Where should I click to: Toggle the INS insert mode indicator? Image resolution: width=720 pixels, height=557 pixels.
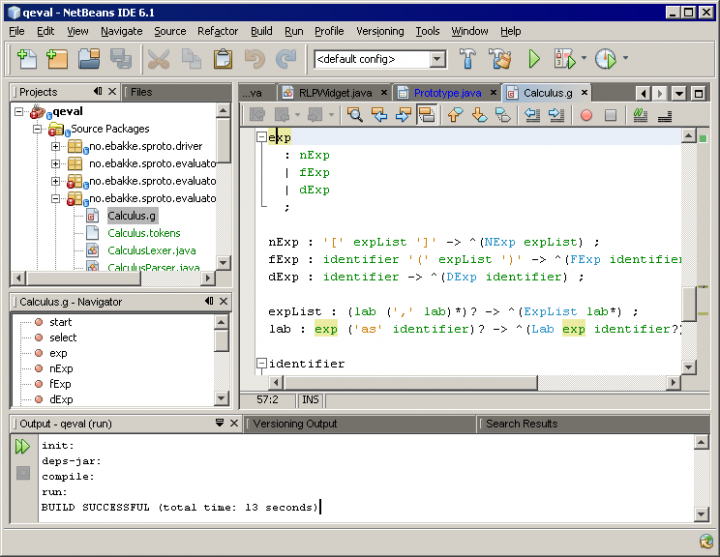(311, 399)
